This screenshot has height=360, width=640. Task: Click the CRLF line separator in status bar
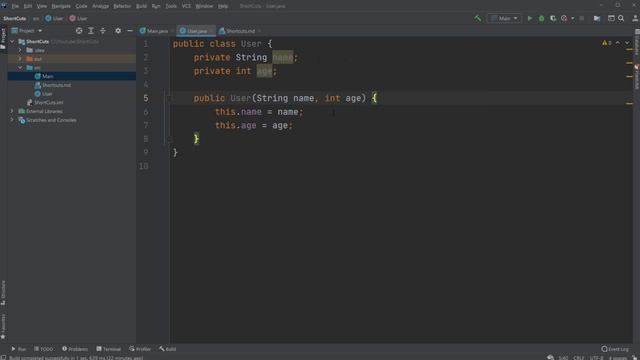pos(578,358)
